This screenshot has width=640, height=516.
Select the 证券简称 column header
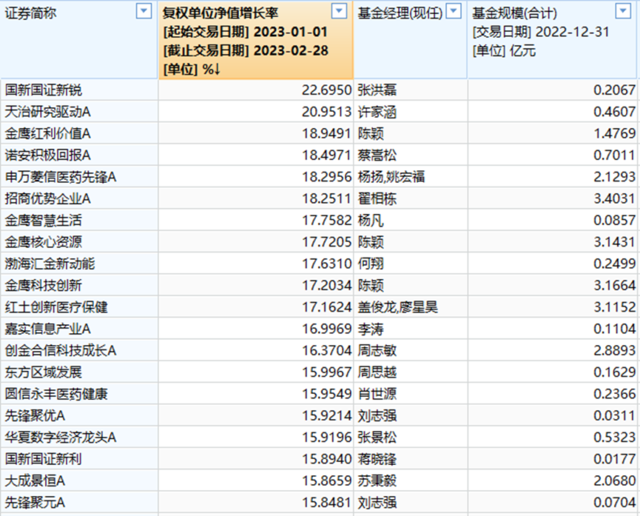79,40
